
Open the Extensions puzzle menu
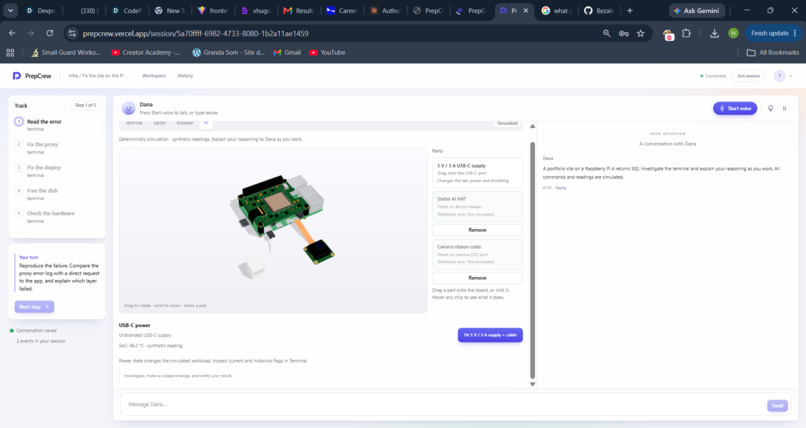[686, 33]
